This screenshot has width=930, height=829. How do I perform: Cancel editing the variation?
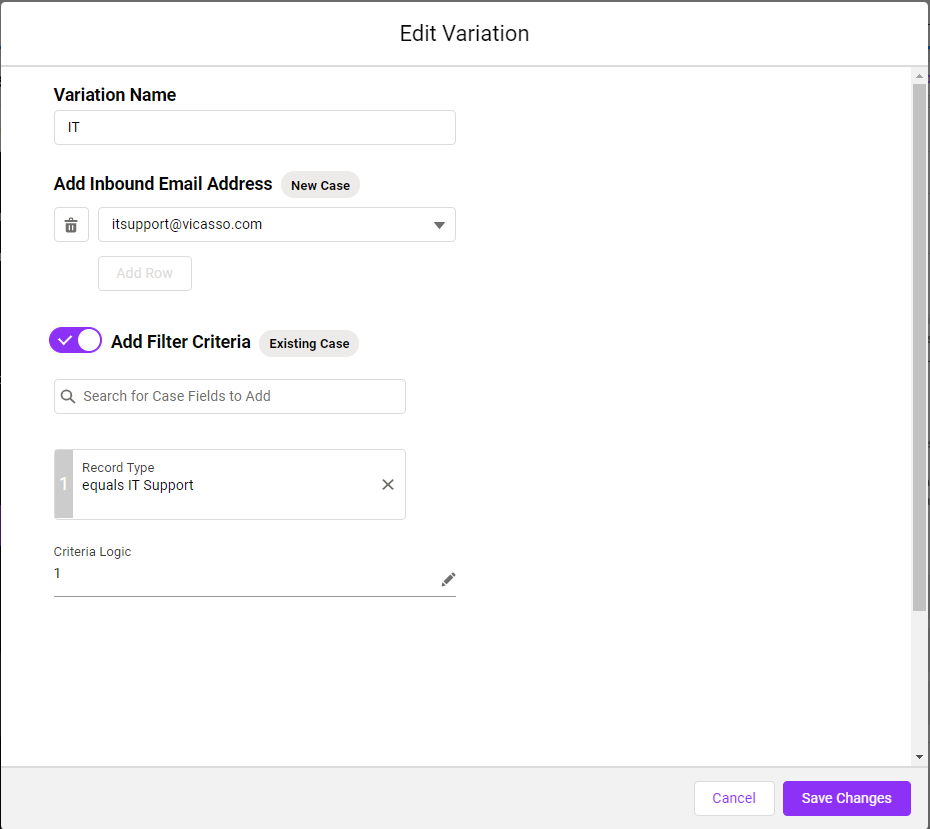point(734,798)
